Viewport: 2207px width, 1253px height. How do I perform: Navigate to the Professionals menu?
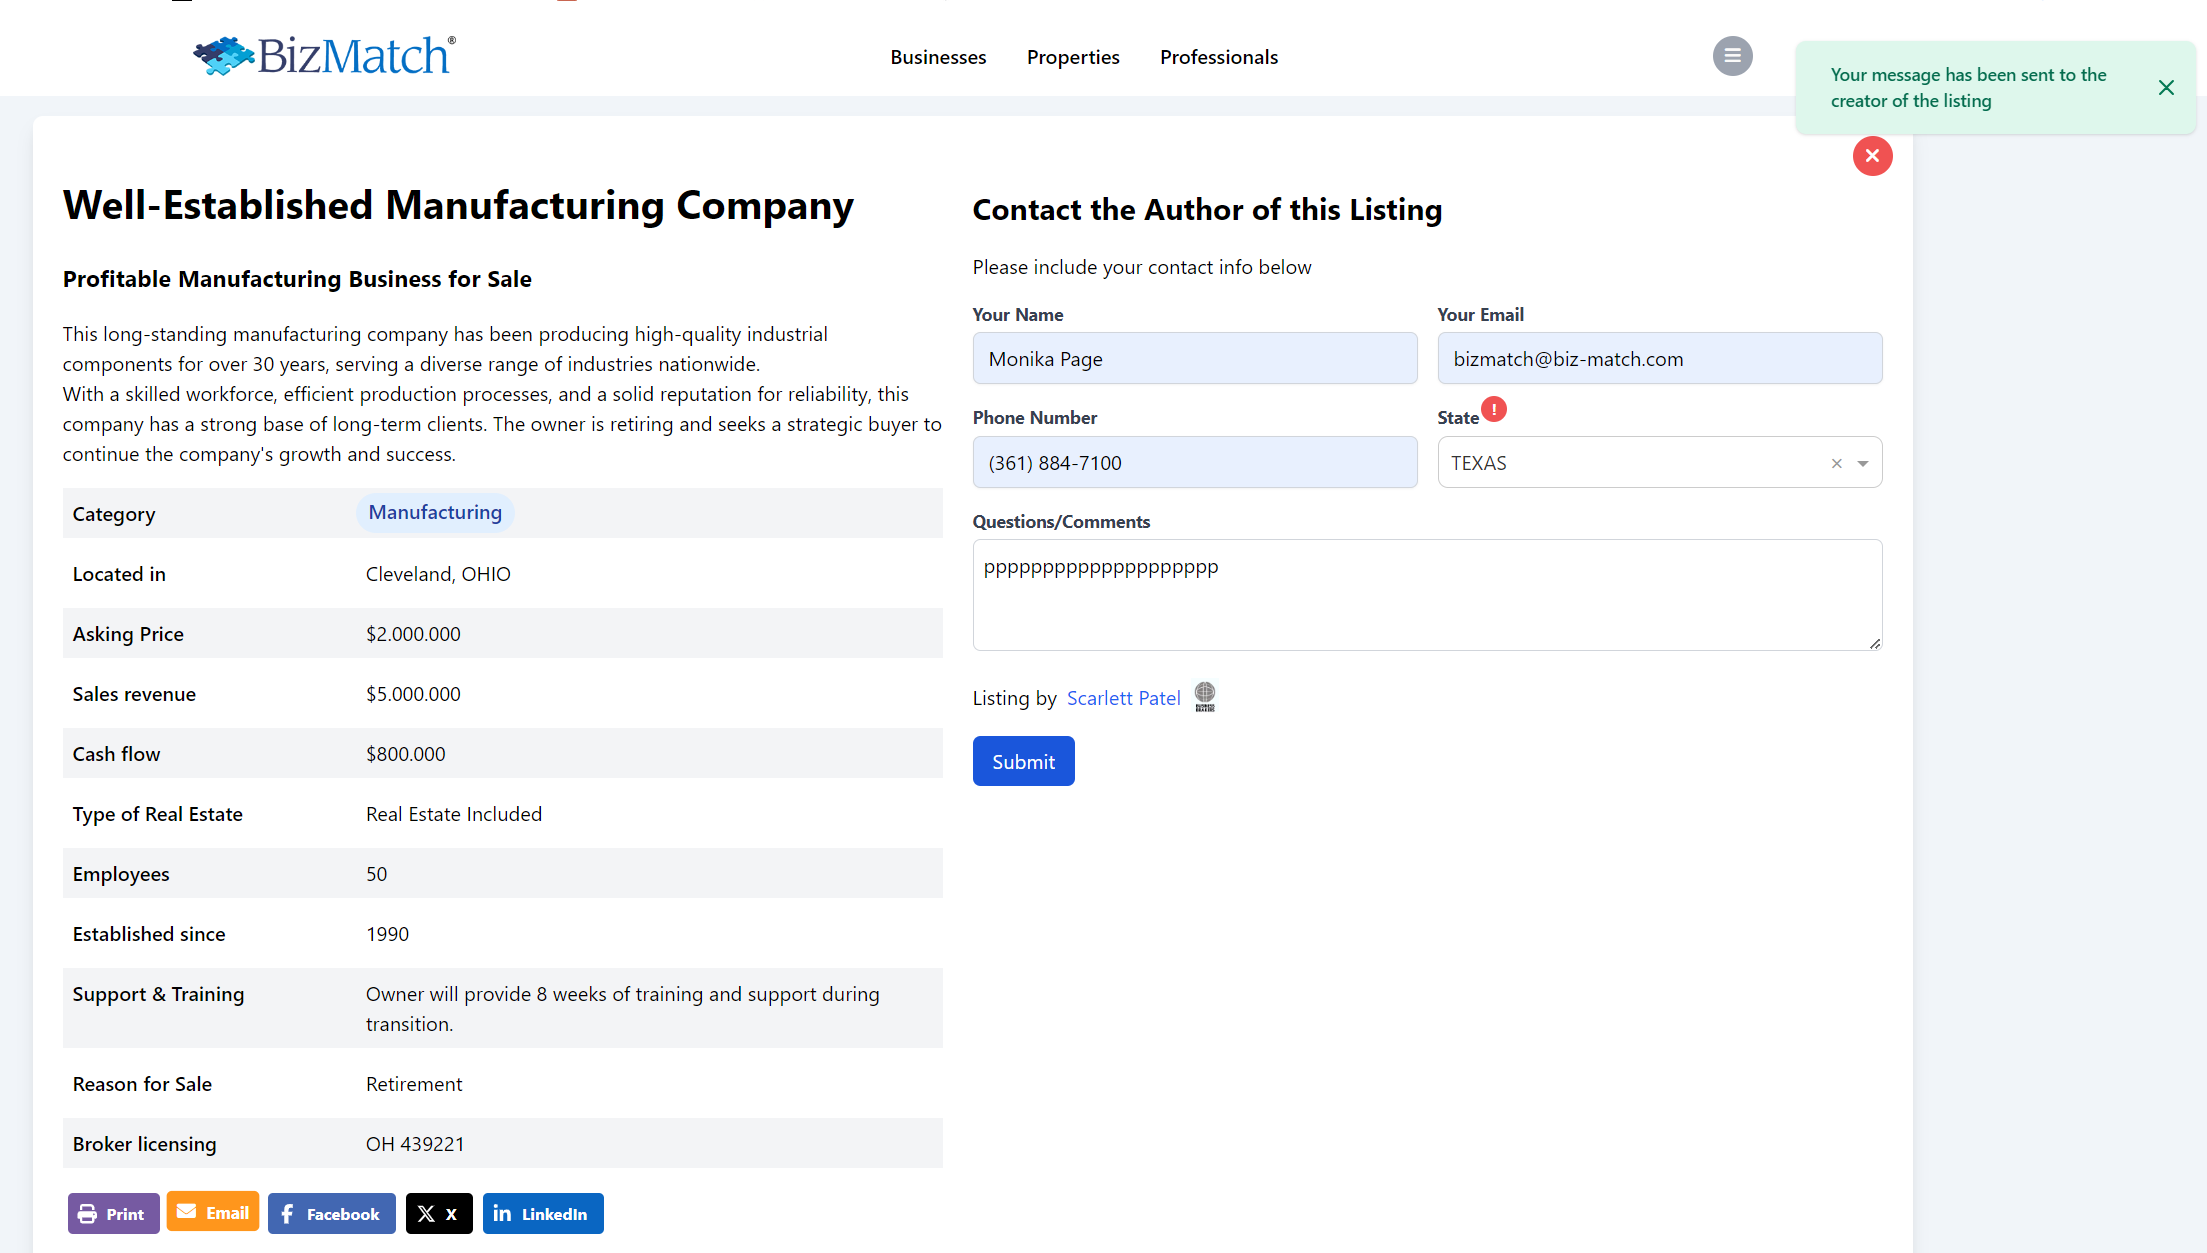pyautogui.click(x=1218, y=57)
